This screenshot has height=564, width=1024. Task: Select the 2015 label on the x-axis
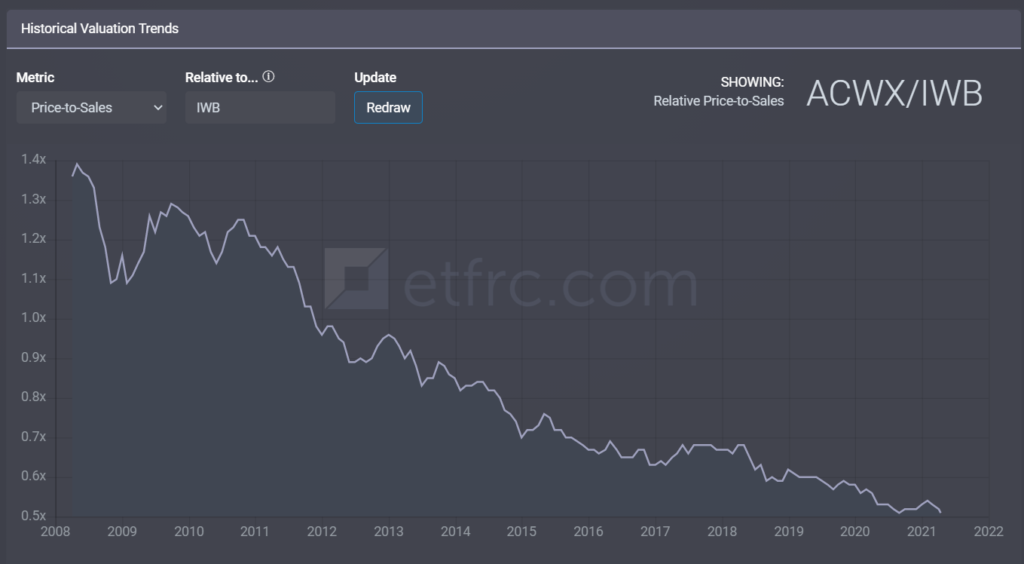521,531
